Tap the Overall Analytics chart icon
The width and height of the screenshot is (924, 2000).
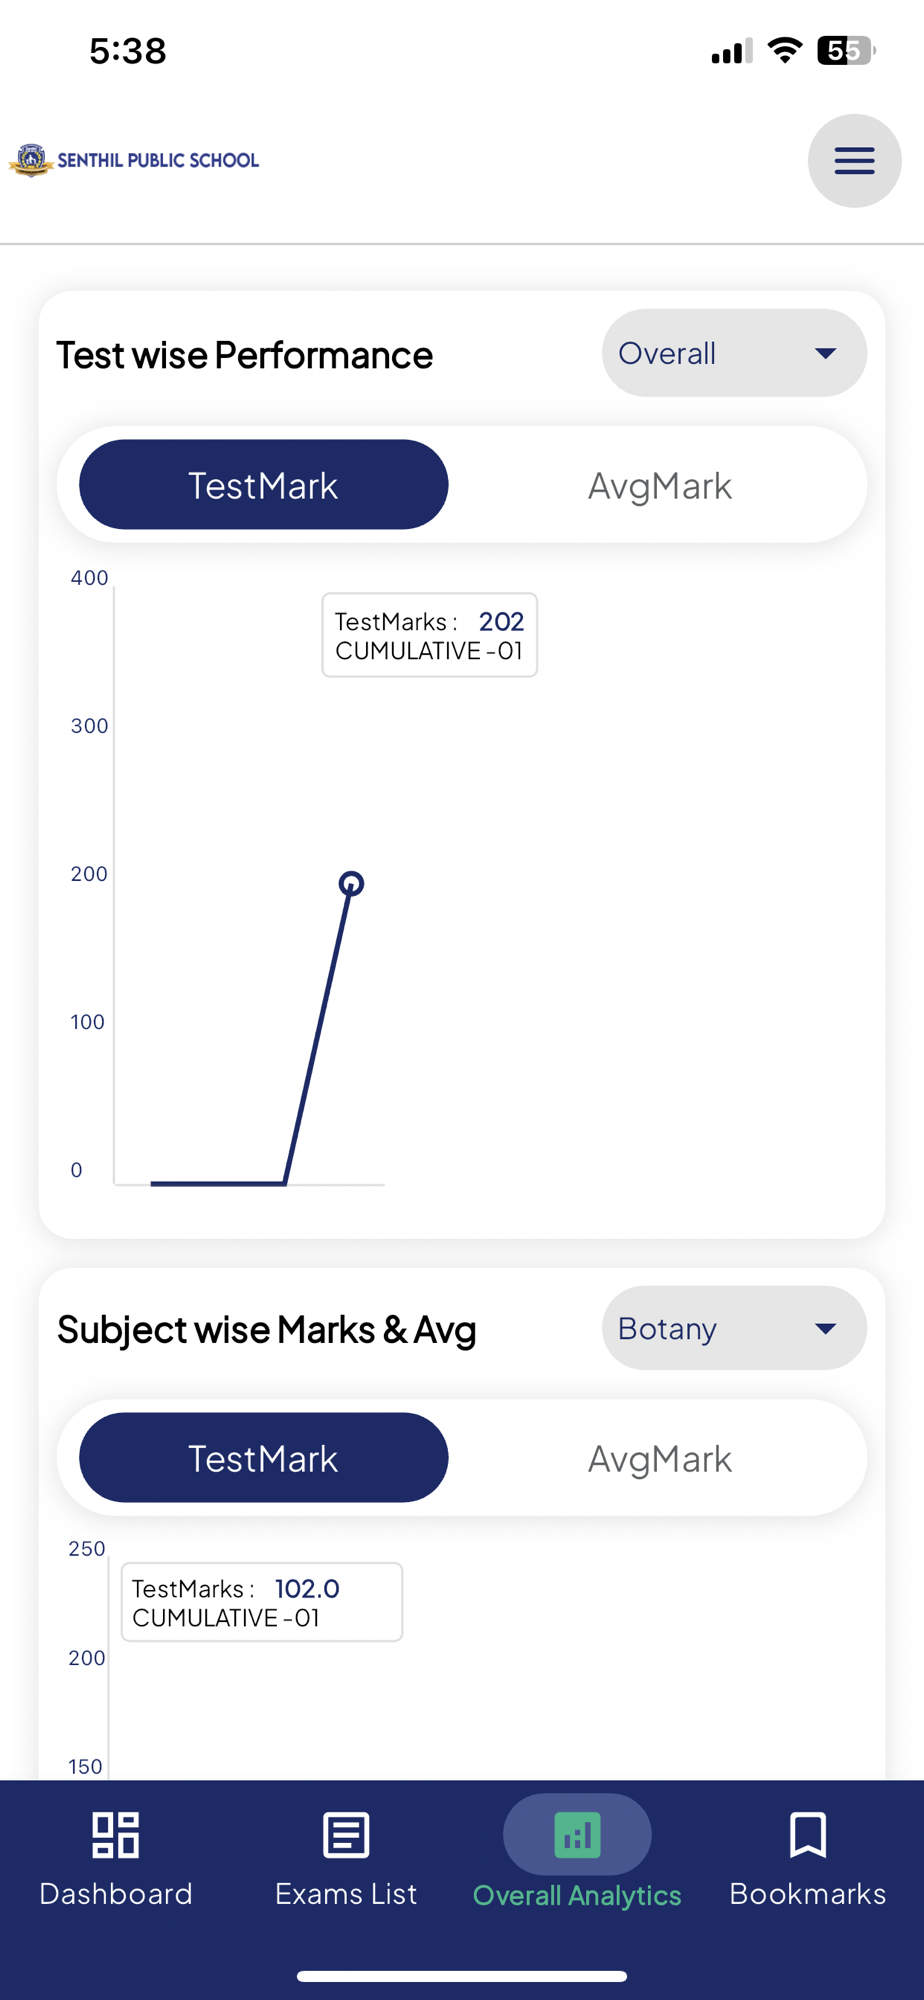(x=577, y=1835)
